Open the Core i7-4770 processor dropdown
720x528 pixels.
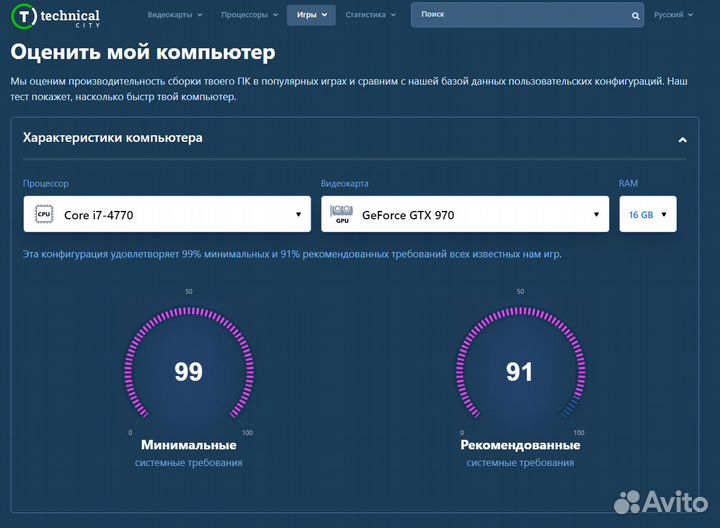[167, 214]
